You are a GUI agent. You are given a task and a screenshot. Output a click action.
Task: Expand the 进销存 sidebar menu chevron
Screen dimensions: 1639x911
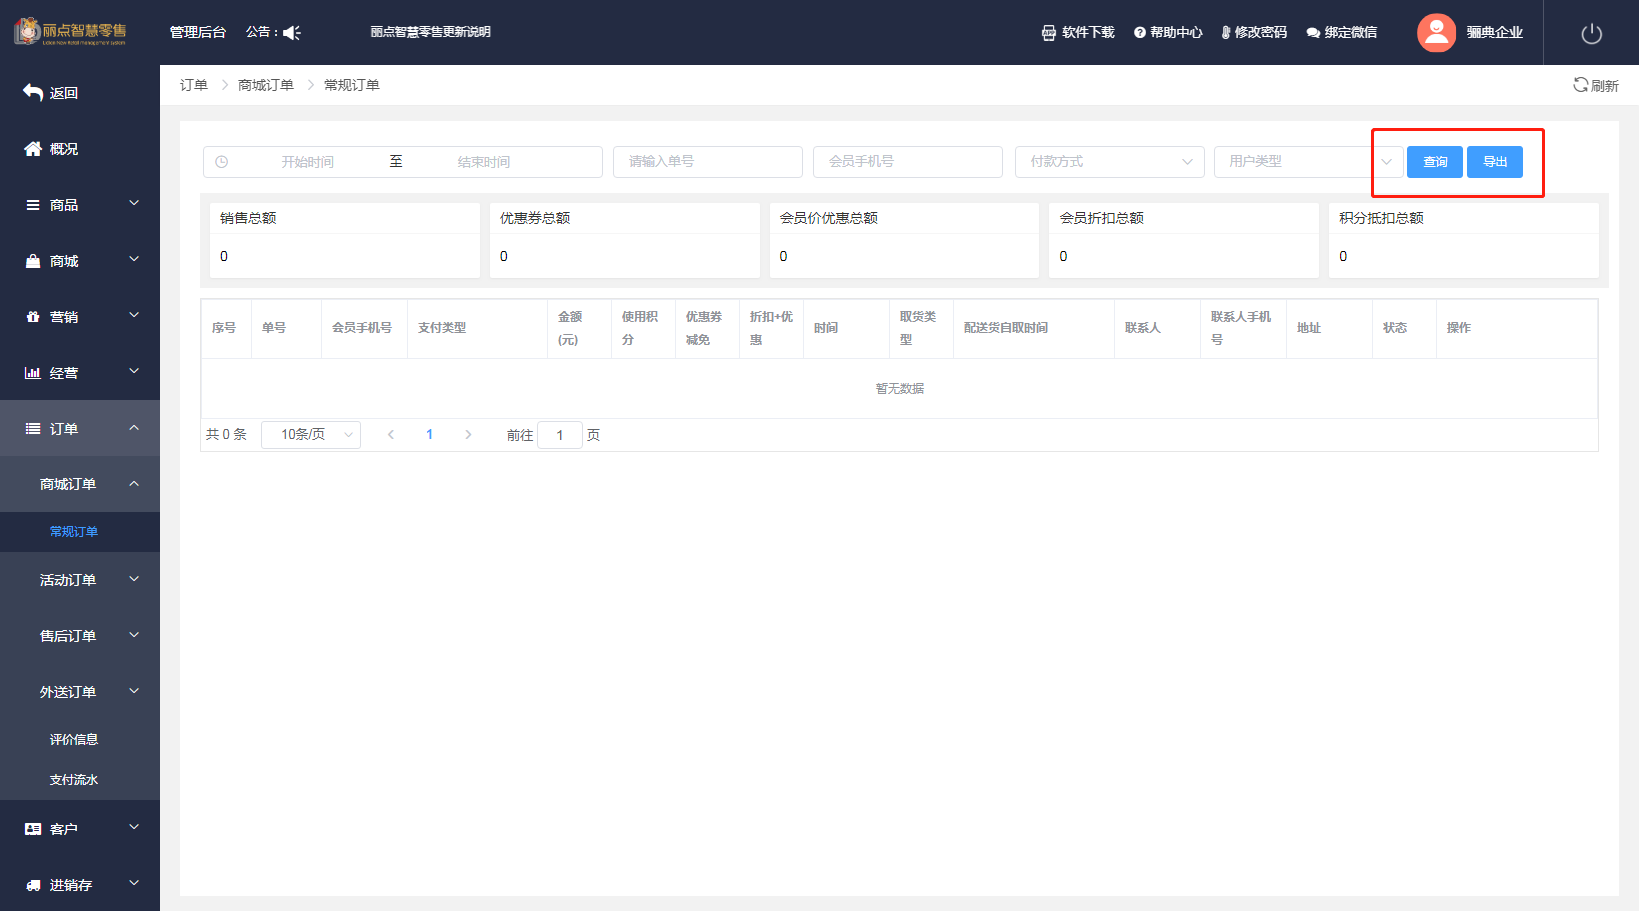[134, 883]
